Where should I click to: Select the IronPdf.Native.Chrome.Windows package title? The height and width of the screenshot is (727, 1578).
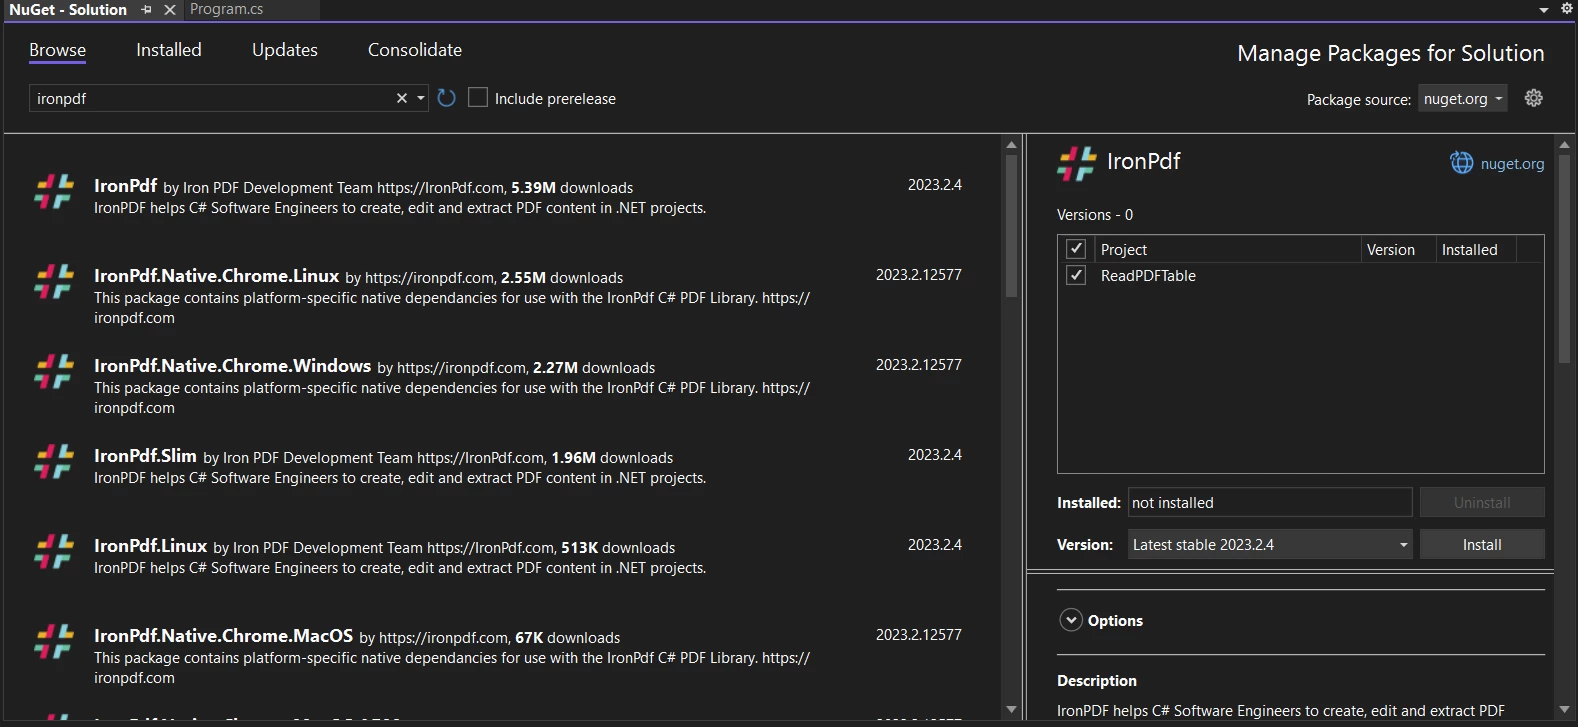click(x=232, y=366)
